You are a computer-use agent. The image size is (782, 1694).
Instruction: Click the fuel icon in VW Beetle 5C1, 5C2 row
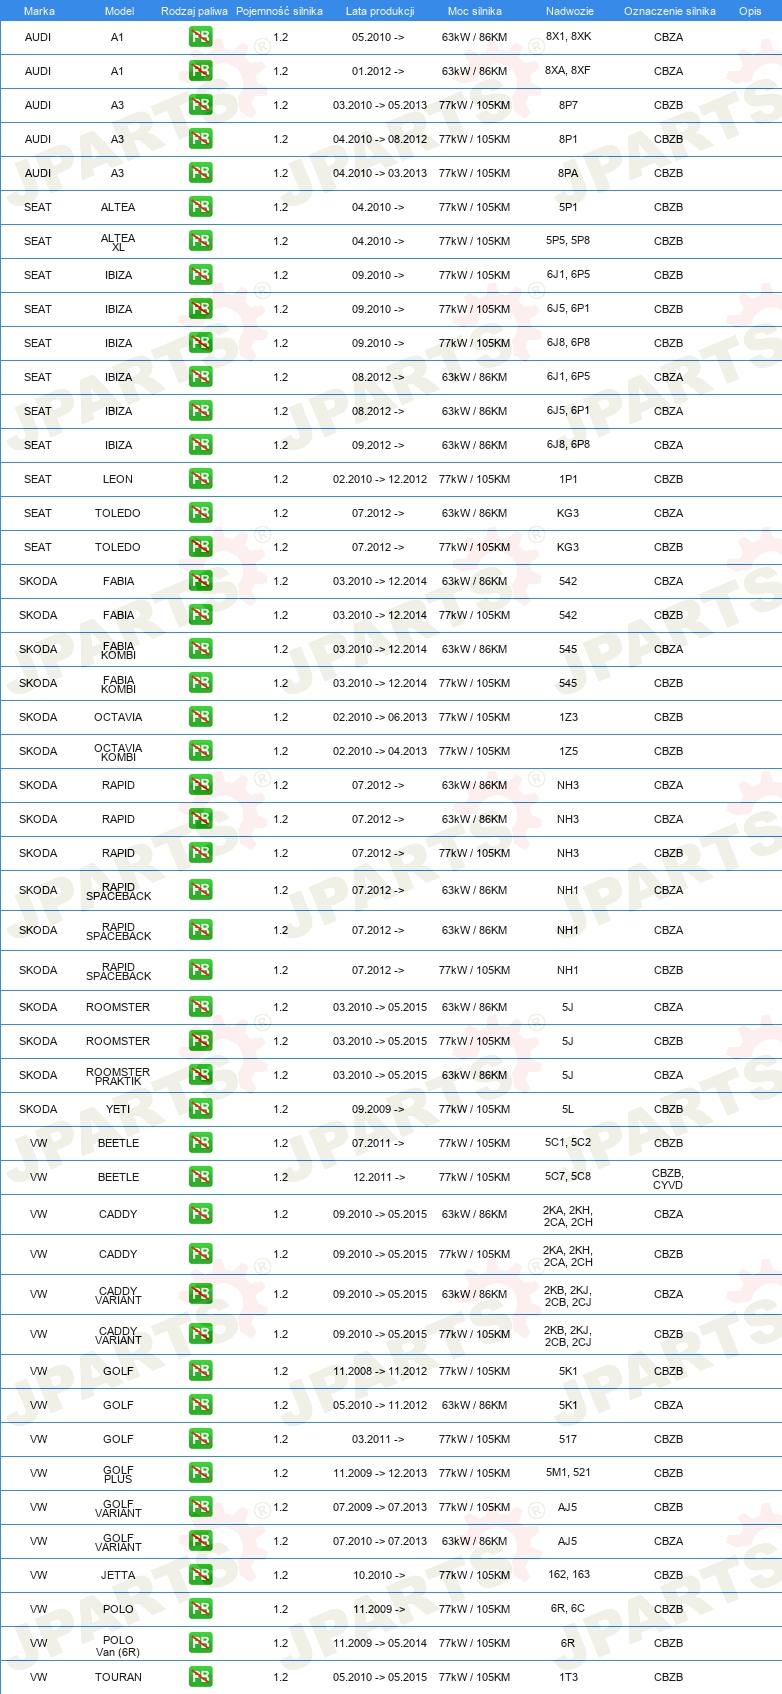point(200,1143)
